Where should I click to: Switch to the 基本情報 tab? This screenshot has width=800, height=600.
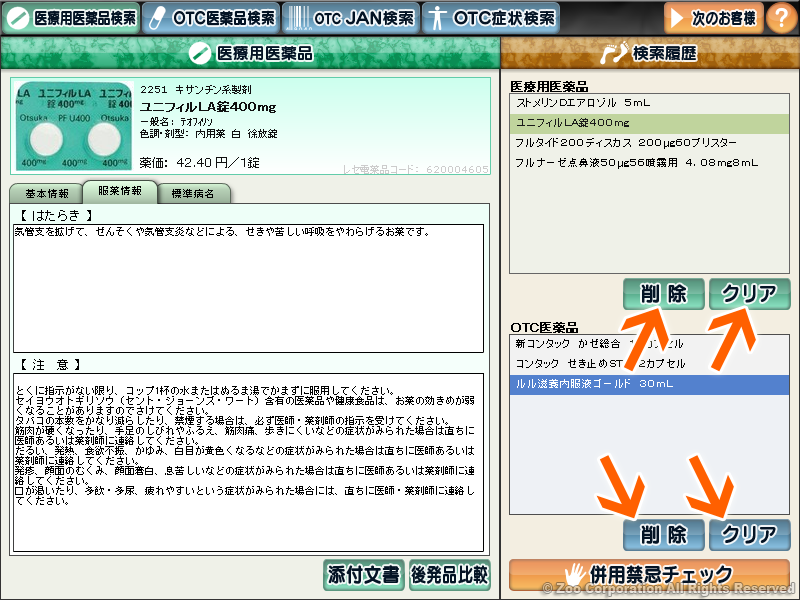[46, 193]
